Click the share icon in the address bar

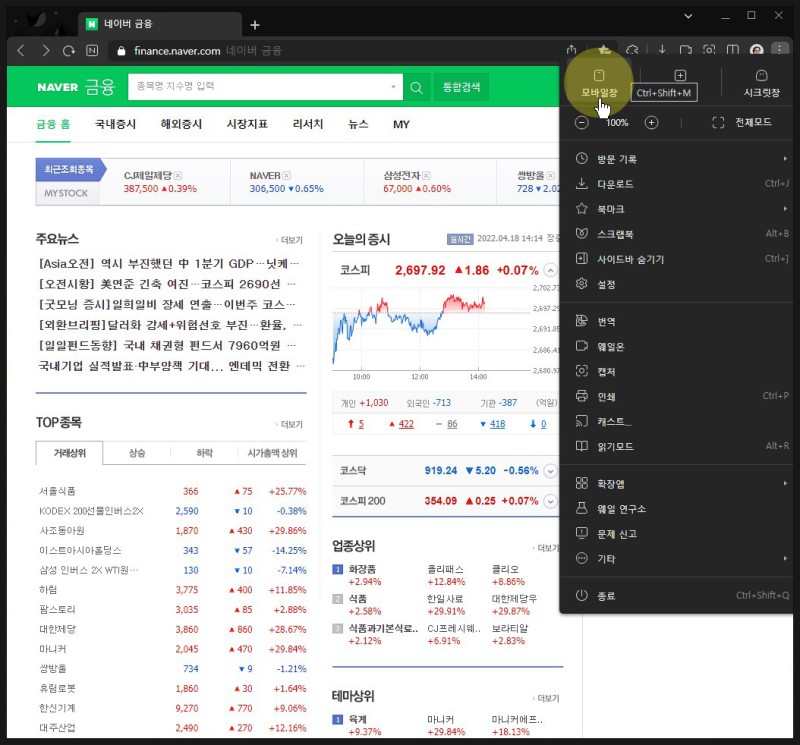pos(571,49)
